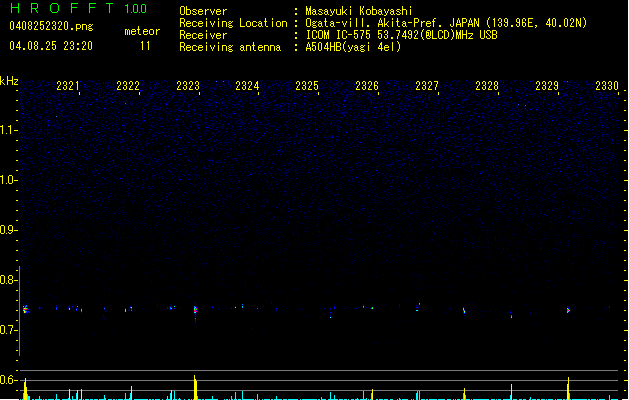629x400 pixels.
Task: Click the 2329 time marker
Action: [x=547, y=86]
